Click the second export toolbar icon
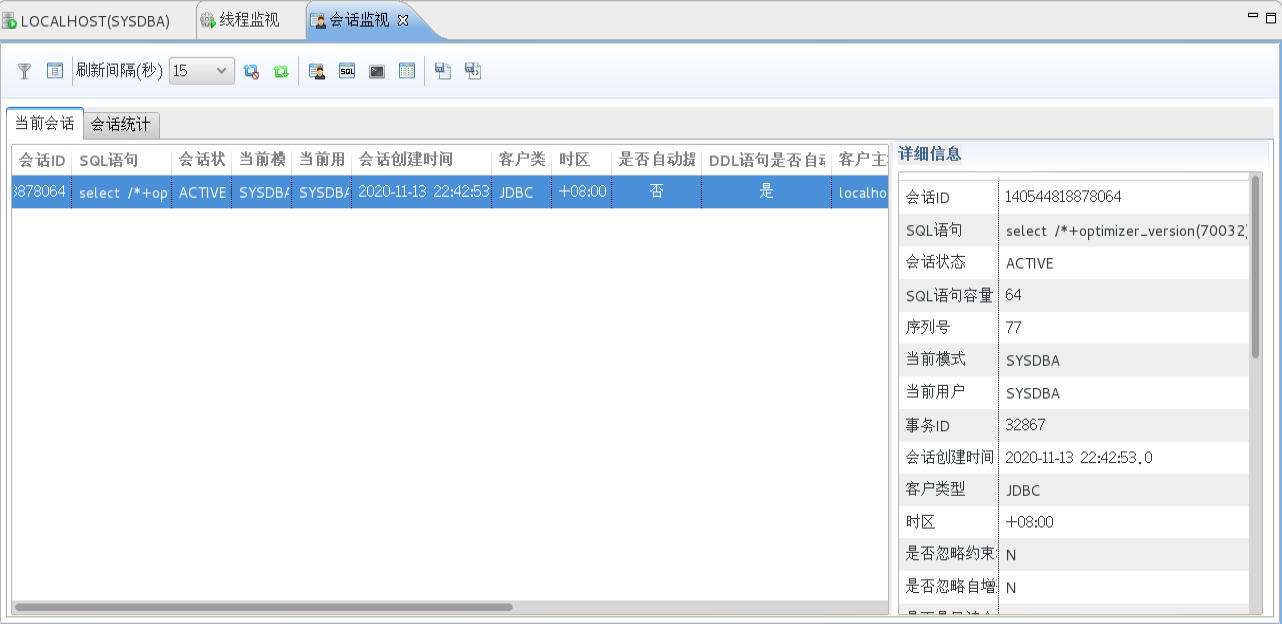Image resolution: width=1282 pixels, height=624 pixels. pos(473,71)
